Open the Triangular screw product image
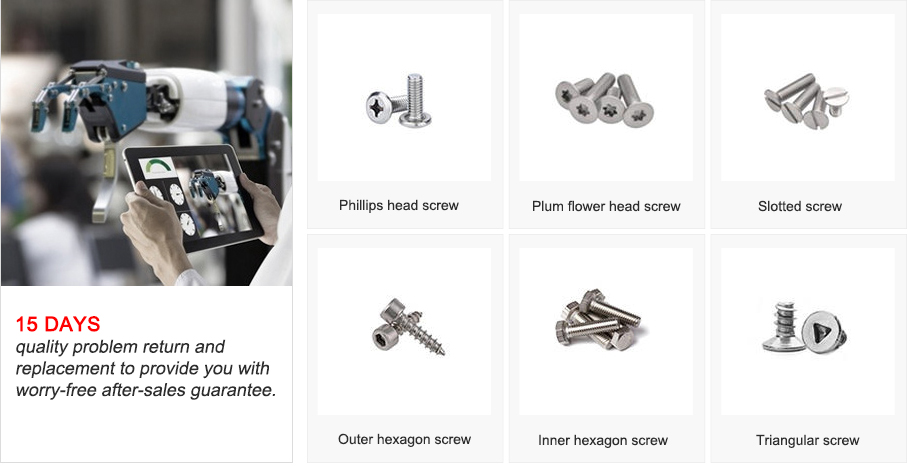The height and width of the screenshot is (466, 908). coord(808,332)
